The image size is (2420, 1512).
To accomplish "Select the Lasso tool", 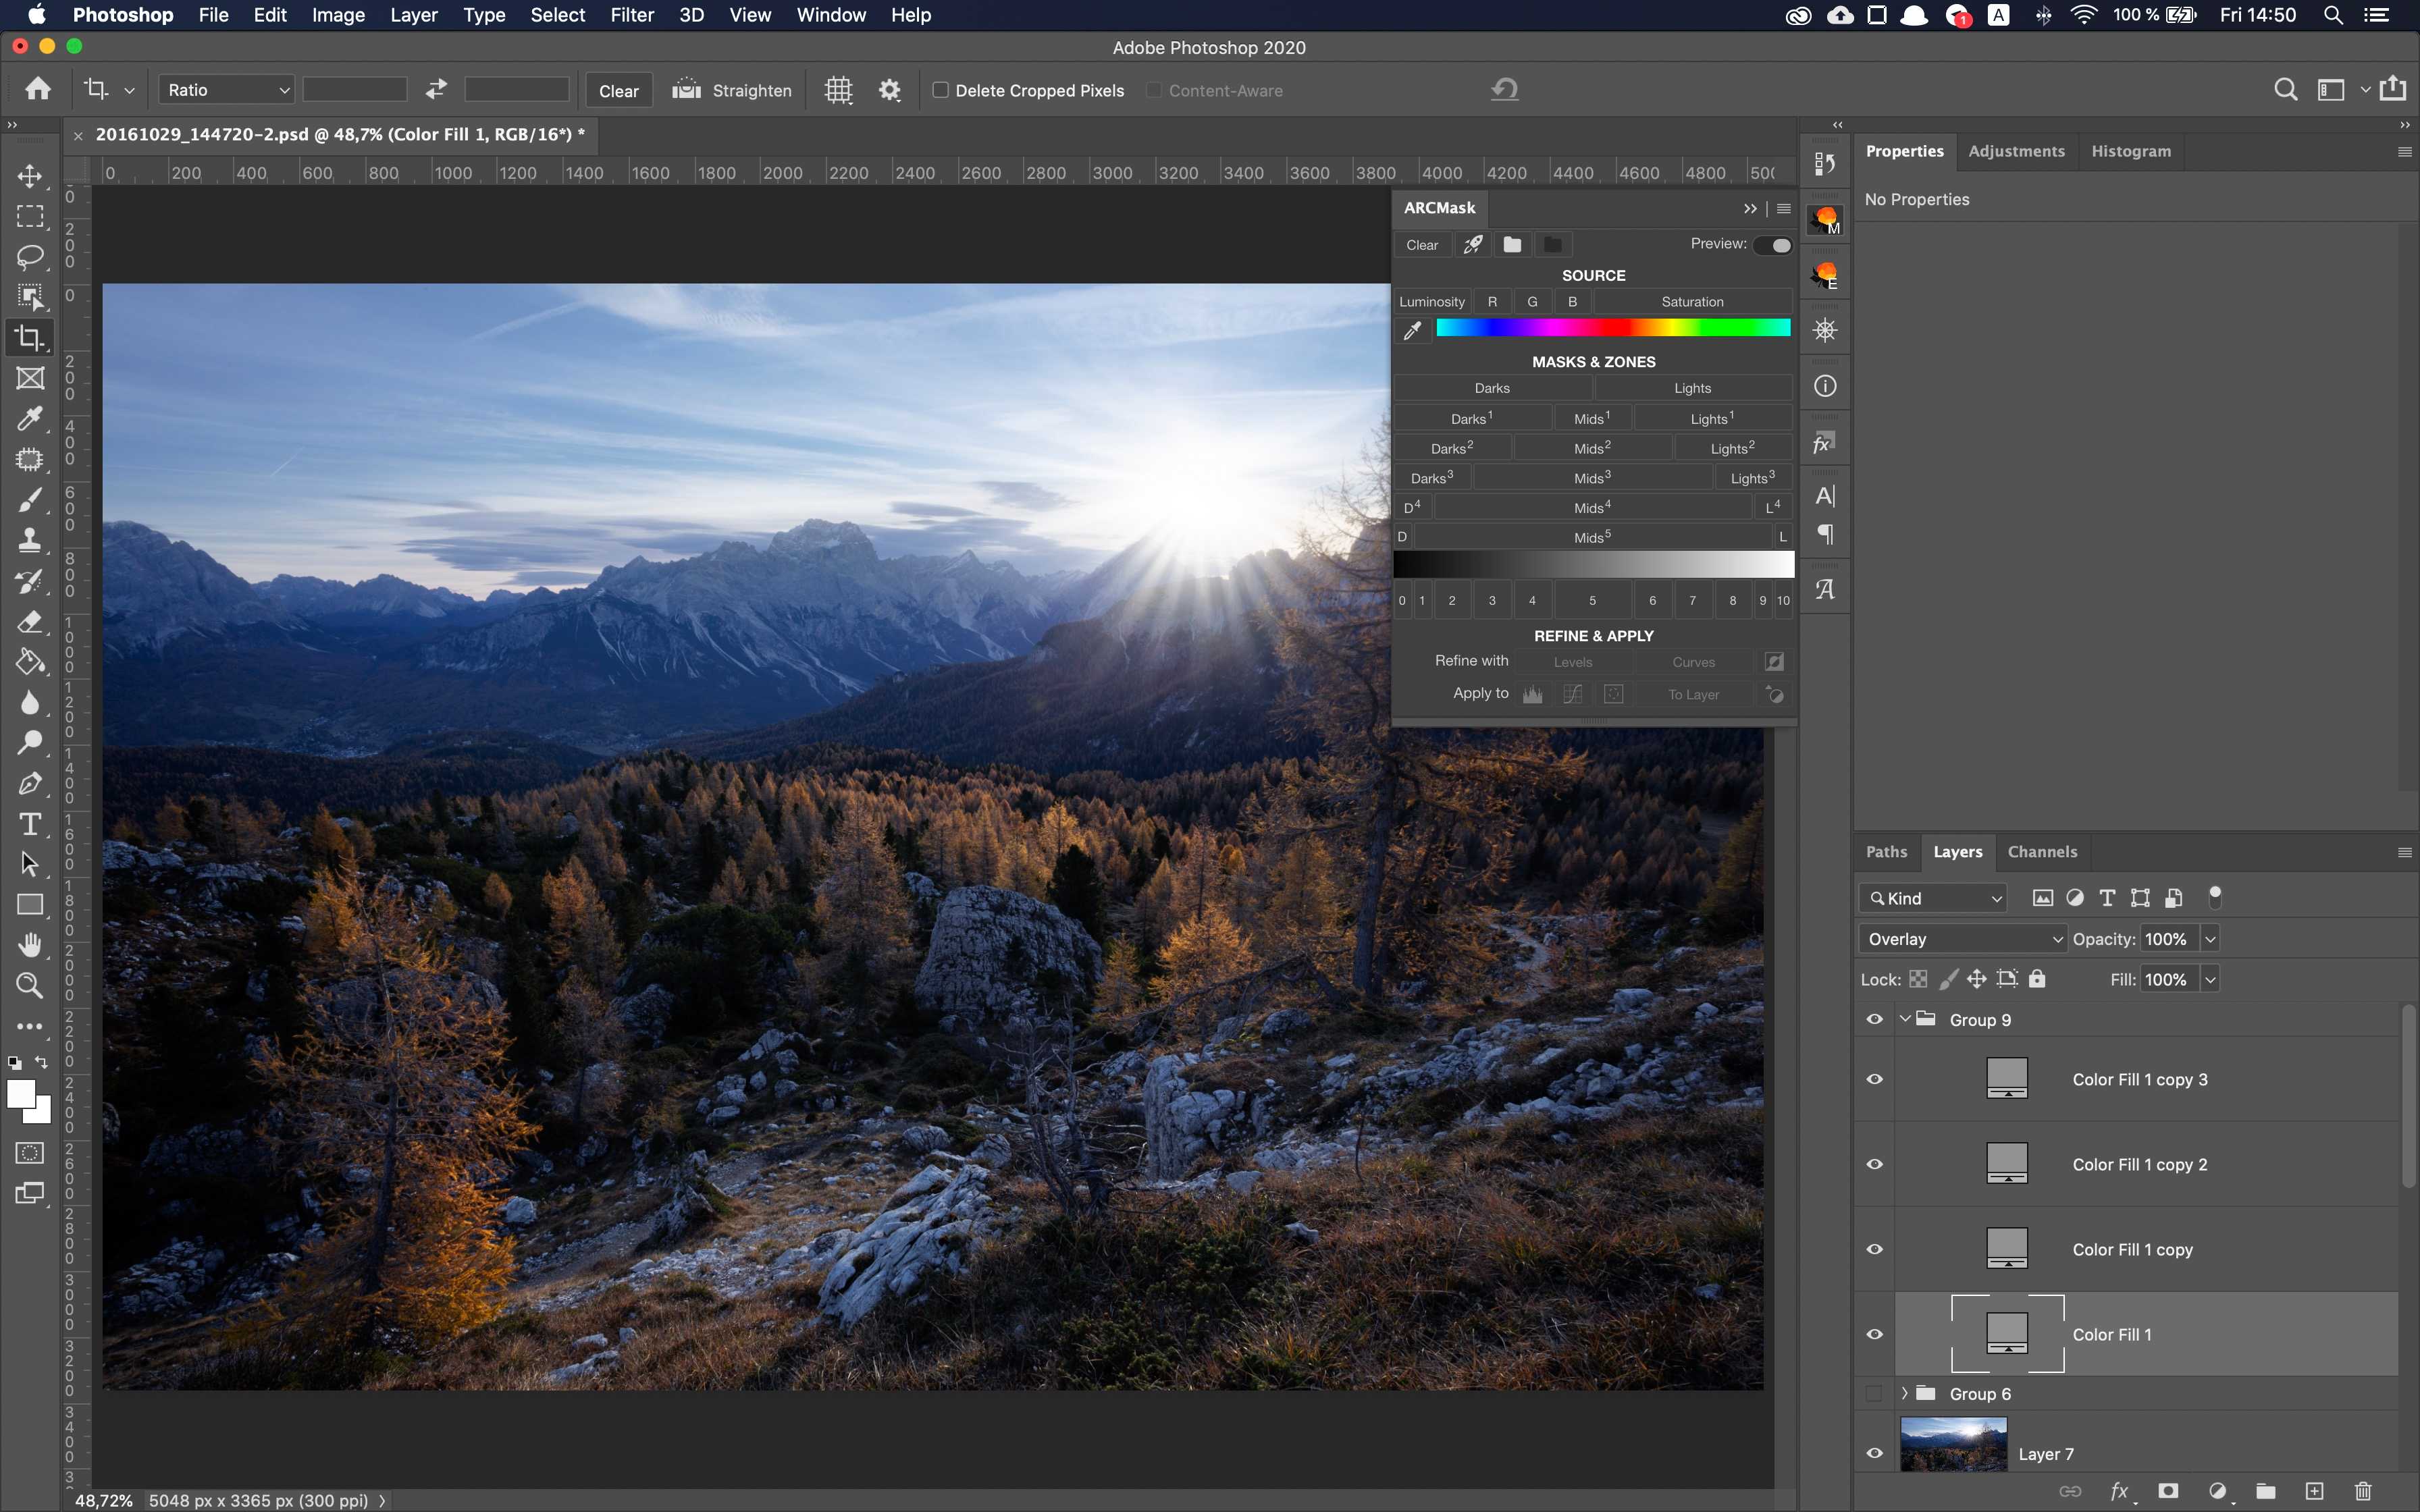I will coord(30,257).
